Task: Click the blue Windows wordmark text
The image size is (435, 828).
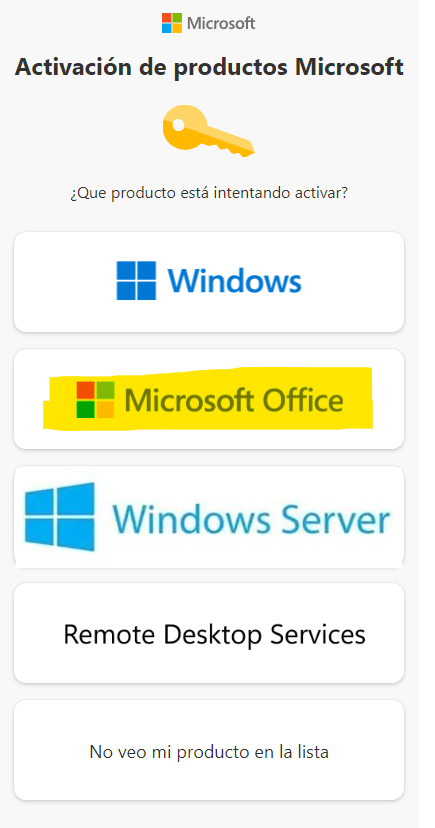Action: click(x=234, y=280)
